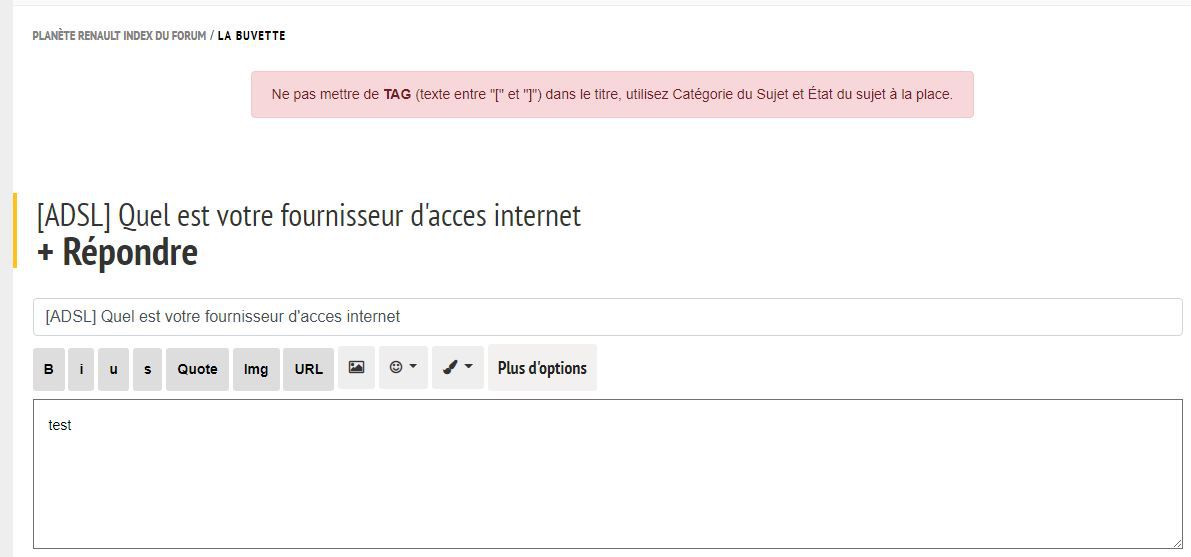Underline text using the u button
The height and width of the screenshot is (557, 1191).
point(113,369)
